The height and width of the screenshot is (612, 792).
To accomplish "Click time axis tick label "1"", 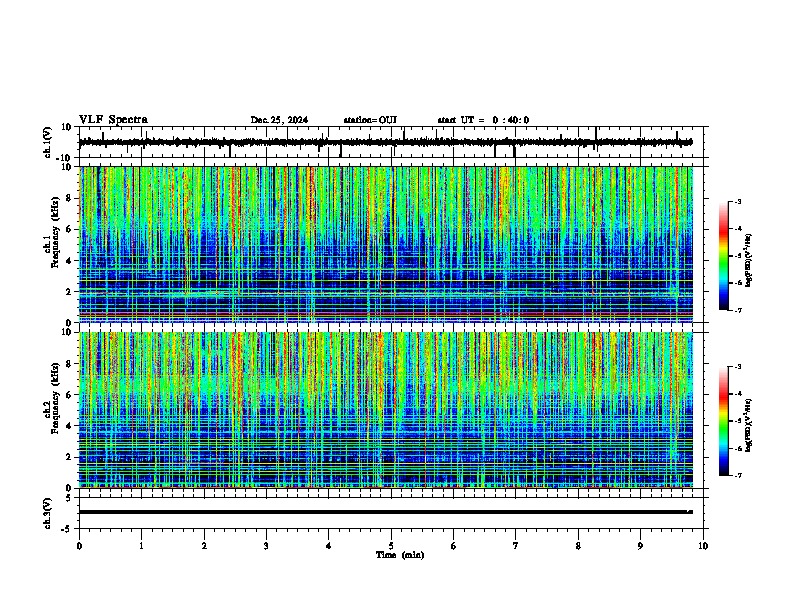I will click(x=141, y=546).
